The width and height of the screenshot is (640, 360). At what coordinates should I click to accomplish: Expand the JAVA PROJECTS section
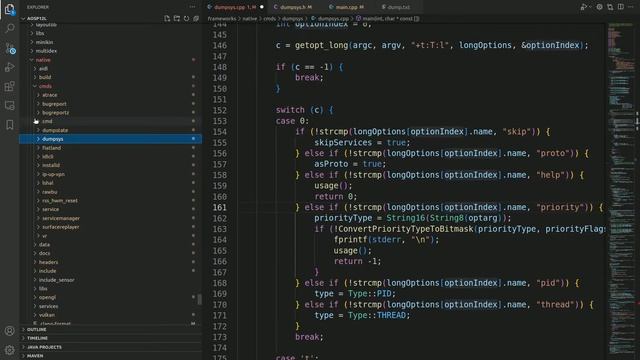tap(110, 347)
